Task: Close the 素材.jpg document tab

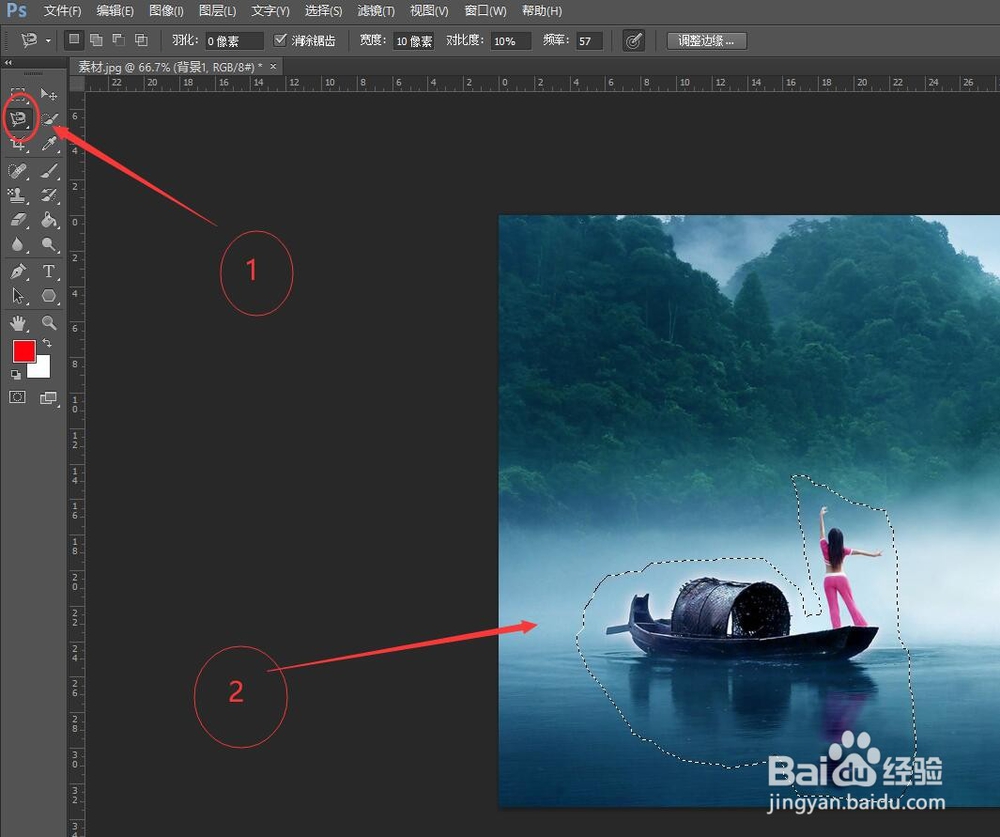Action: (273, 66)
